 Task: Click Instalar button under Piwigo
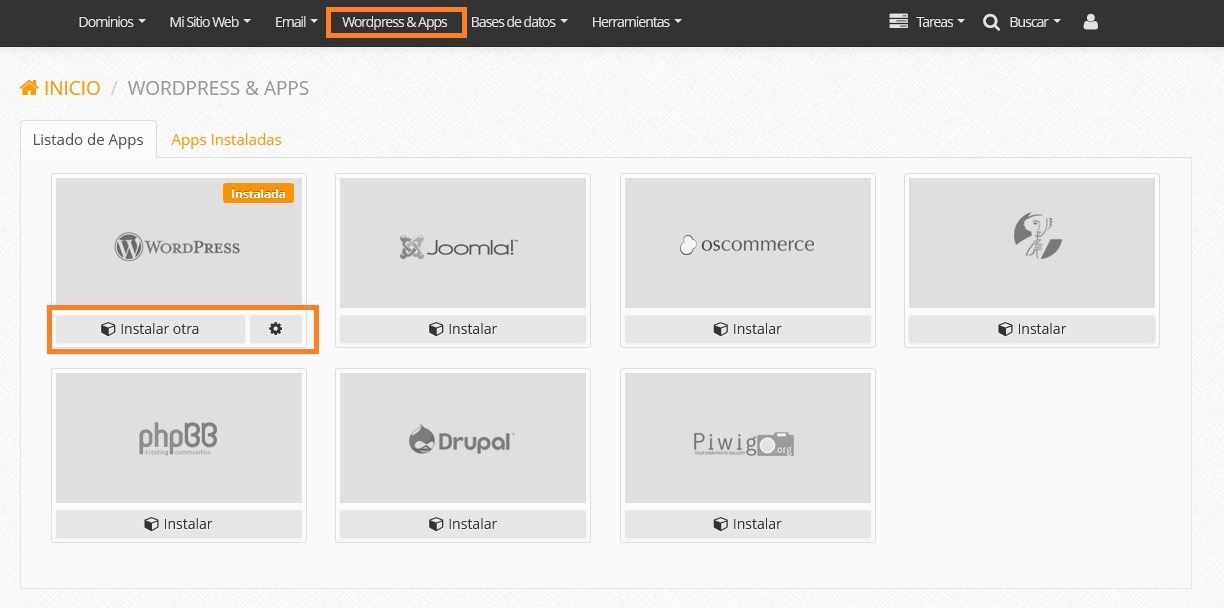pyautogui.click(x=747, y=524)
